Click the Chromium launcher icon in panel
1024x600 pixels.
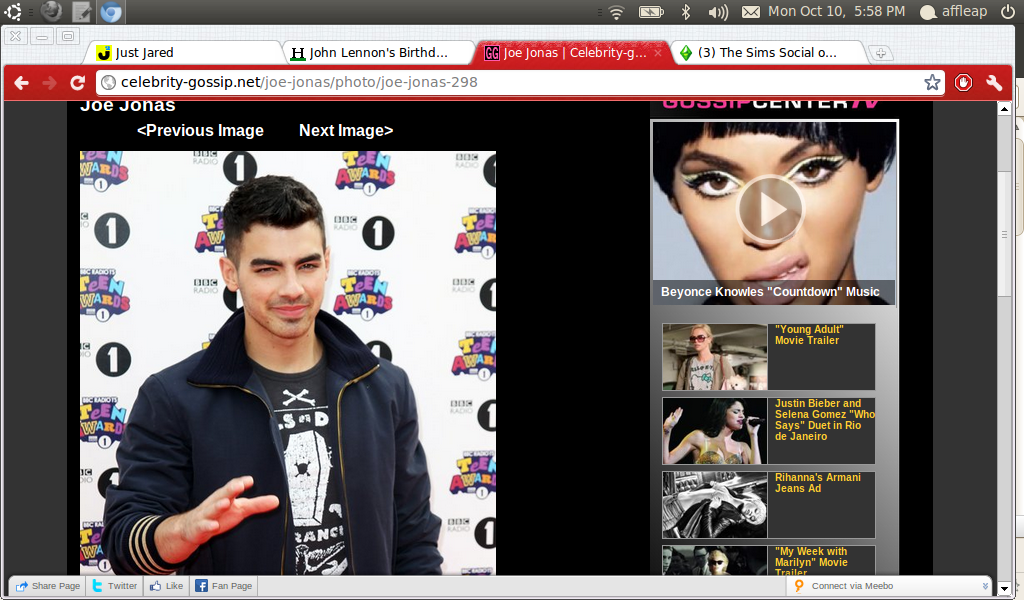point(110,11)
